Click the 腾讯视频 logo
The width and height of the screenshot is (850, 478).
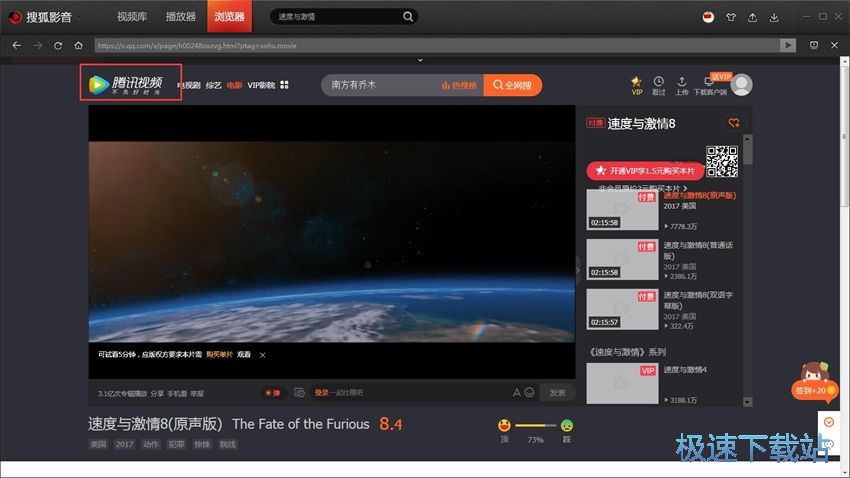tap(126, 84)
